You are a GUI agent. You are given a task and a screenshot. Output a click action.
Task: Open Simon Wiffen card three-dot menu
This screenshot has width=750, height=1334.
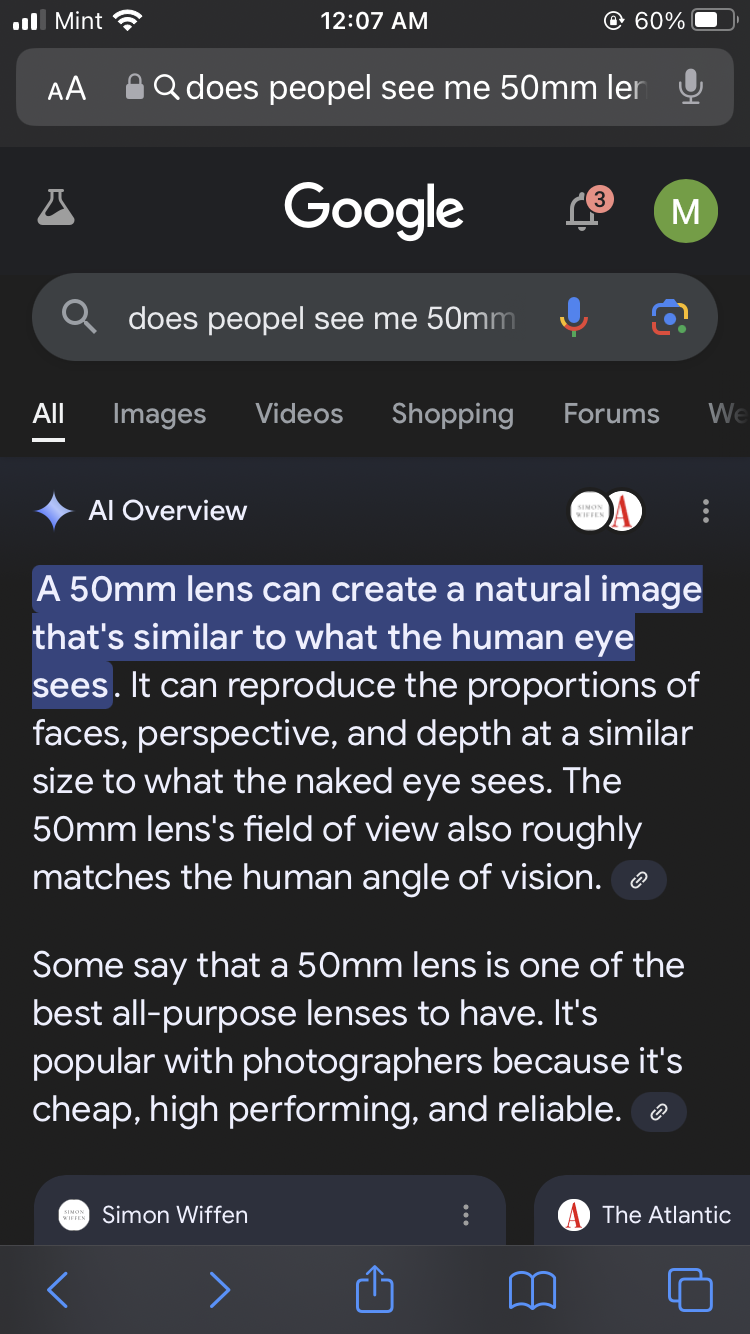[x=465, y=1215]
